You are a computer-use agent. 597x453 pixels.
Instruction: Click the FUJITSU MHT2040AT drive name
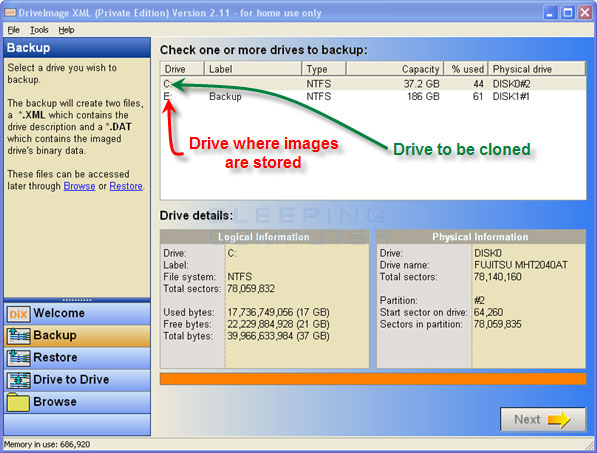tap(520, 265)
